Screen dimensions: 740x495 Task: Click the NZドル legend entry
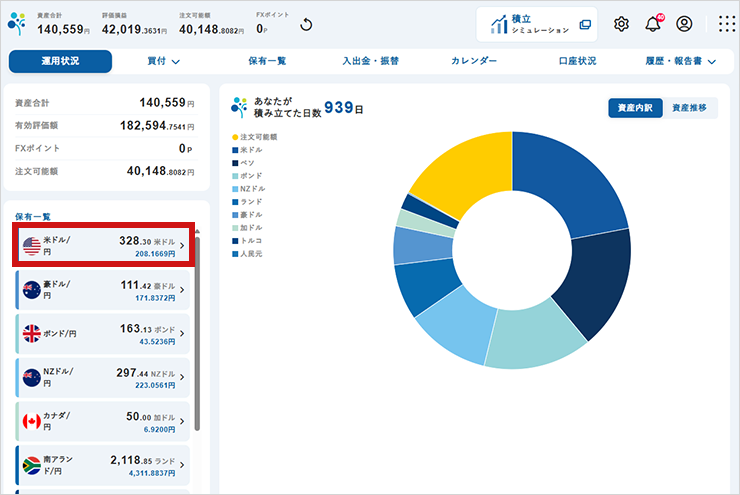pyautogui.click(x=249, y=189)
